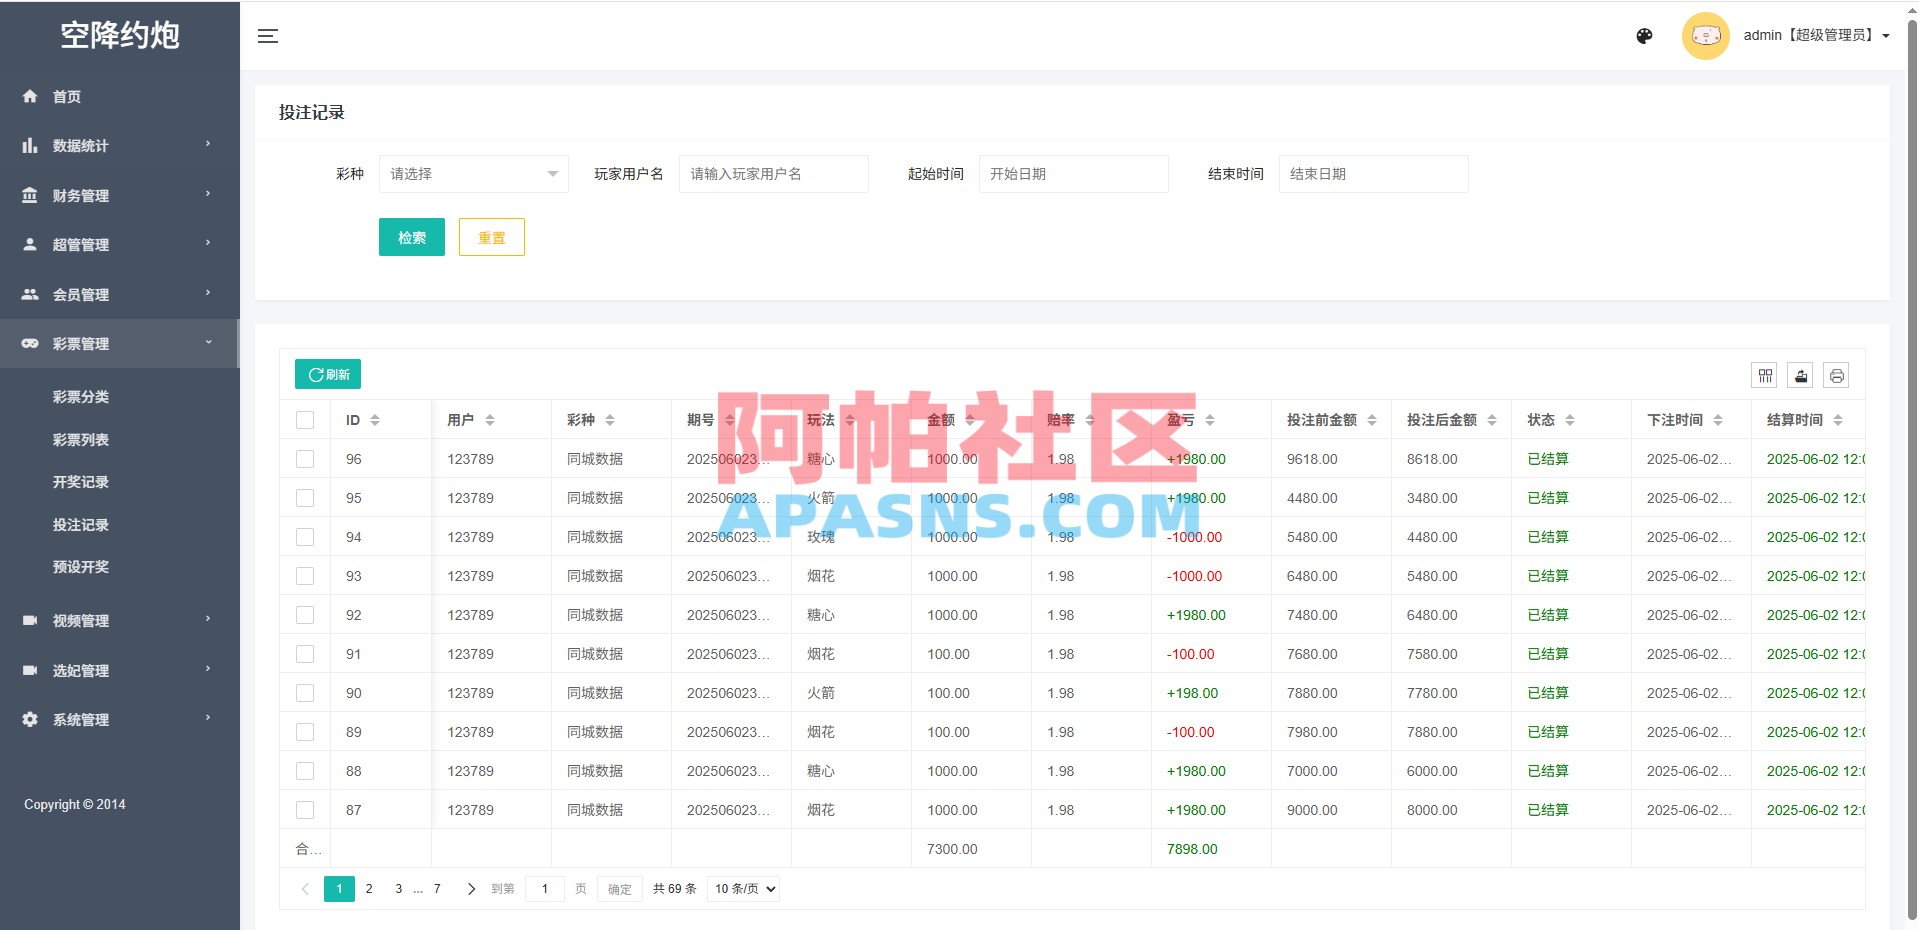Sort the table by 金额 column
The width and height of the screenshot is (1919, 930).
[x=968, y=420]
